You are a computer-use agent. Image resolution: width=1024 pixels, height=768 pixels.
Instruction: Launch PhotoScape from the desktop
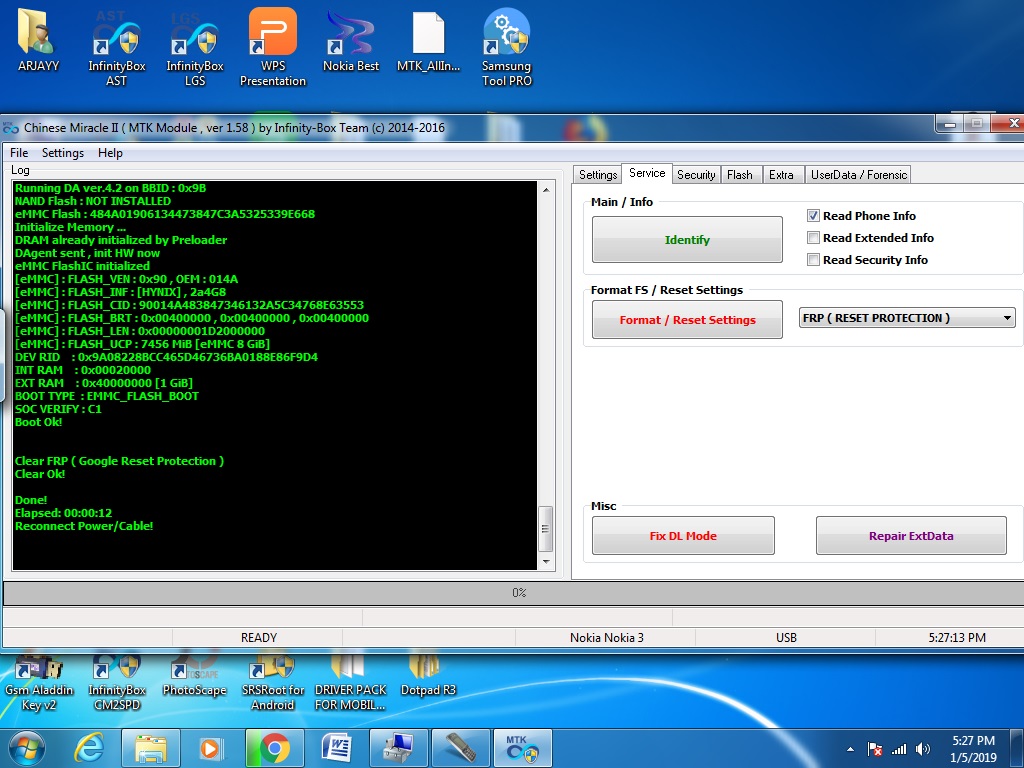[195, 676]
